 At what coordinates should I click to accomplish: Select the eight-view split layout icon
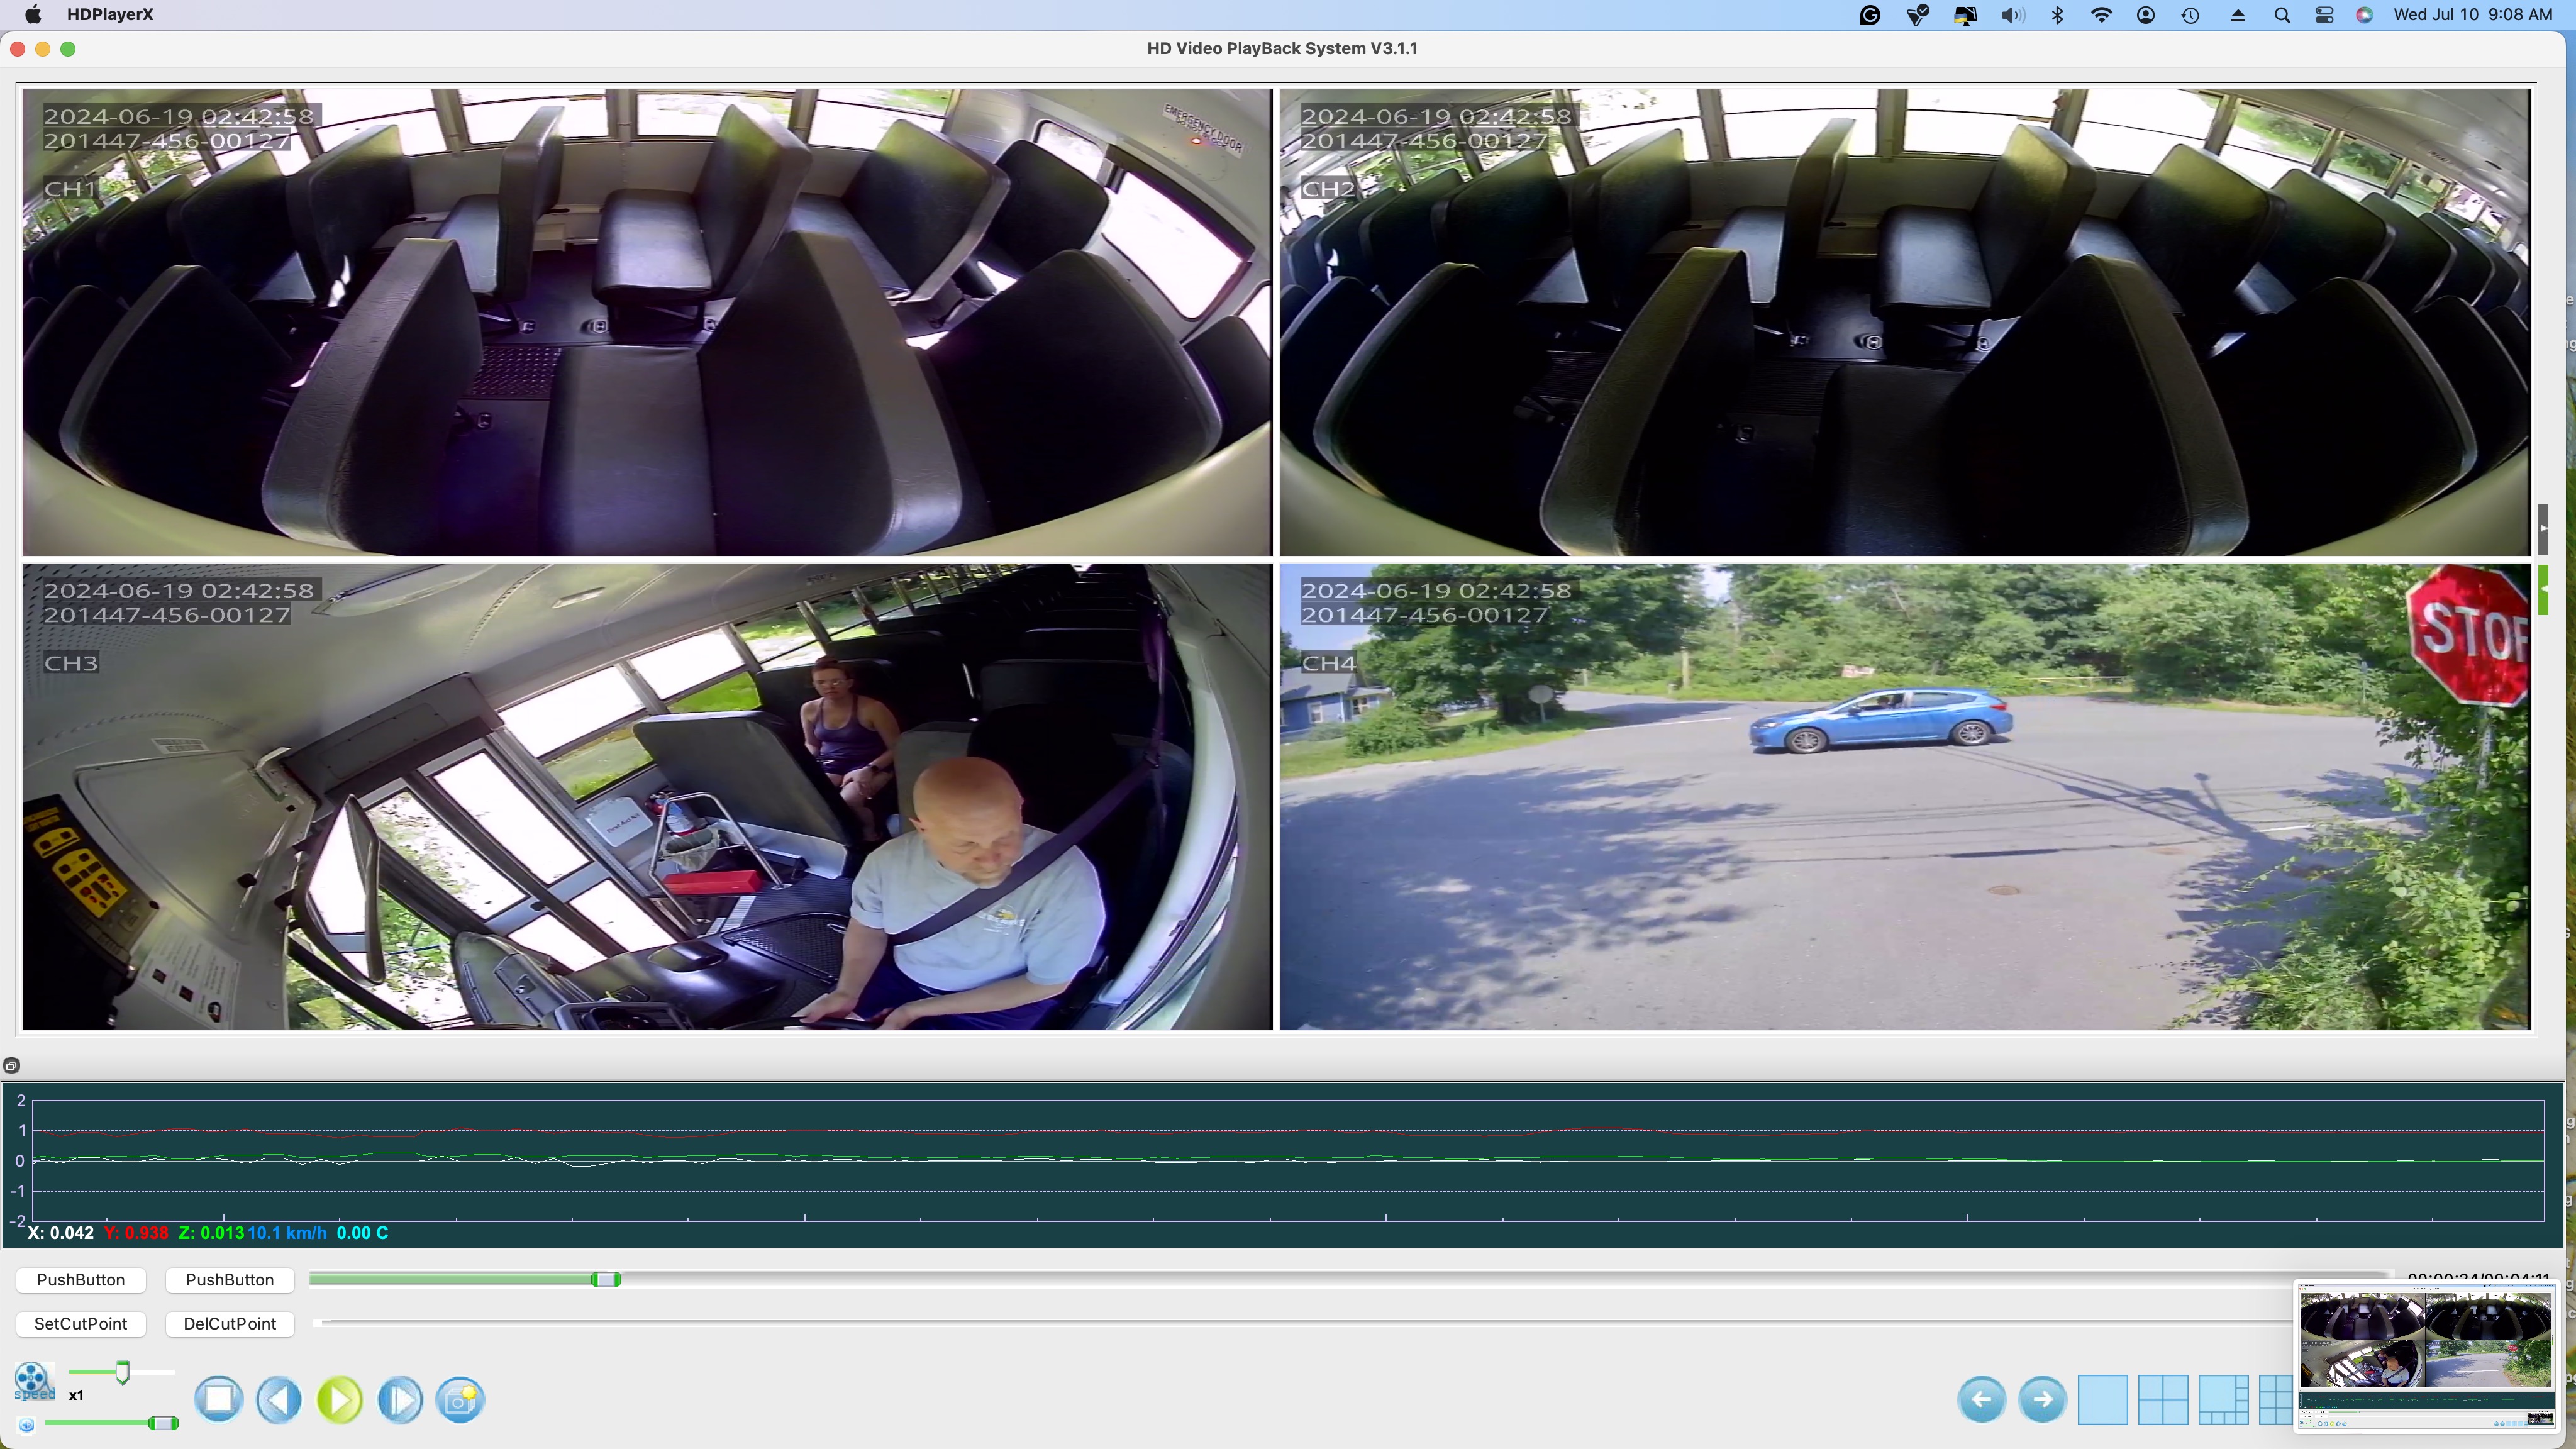(x=2222, y=1399)
